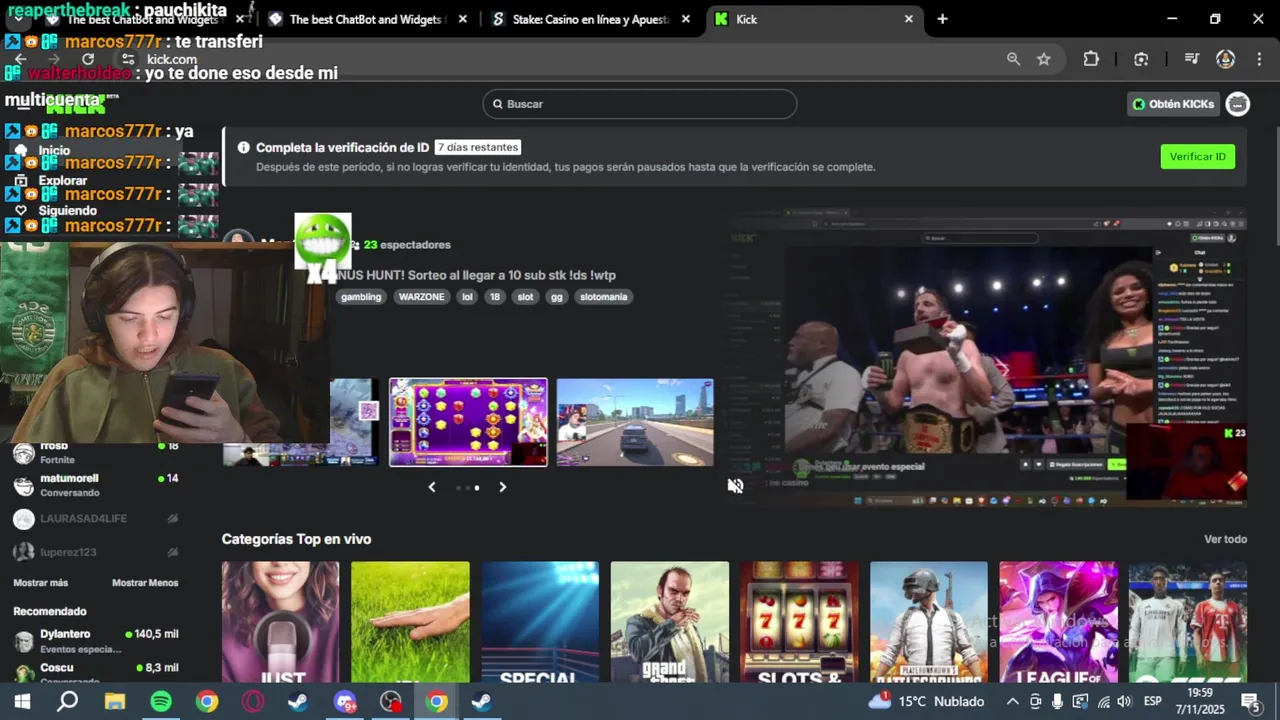
Task: Click the Chrome media control music icon
Action: point(1191,59)
